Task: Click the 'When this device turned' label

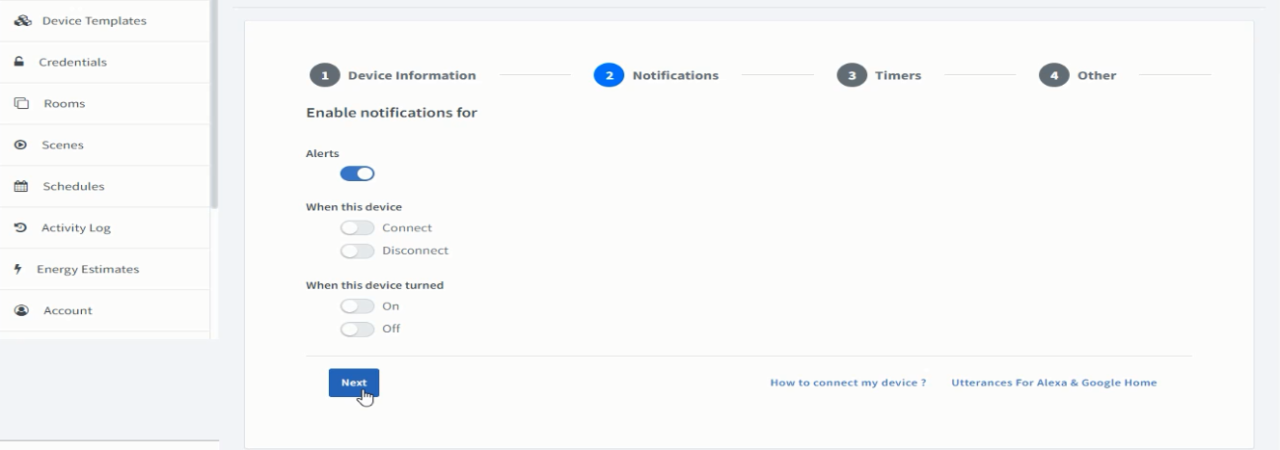Action: tap(375, 285)
